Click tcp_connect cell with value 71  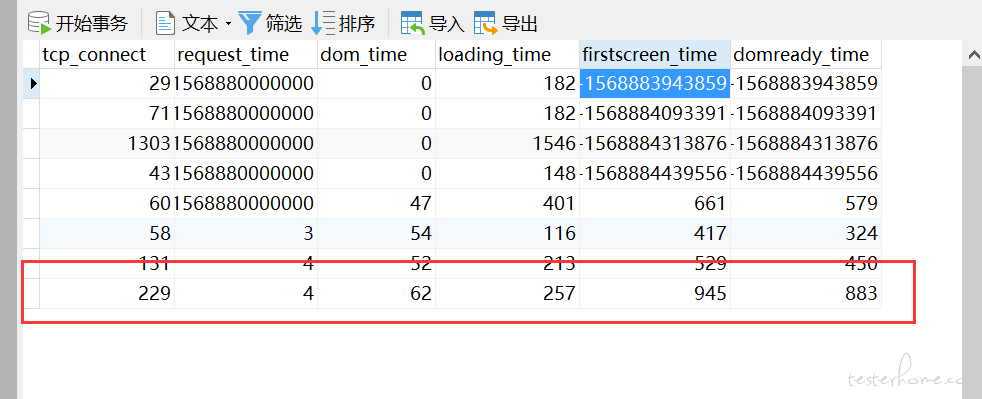[107, 113]
